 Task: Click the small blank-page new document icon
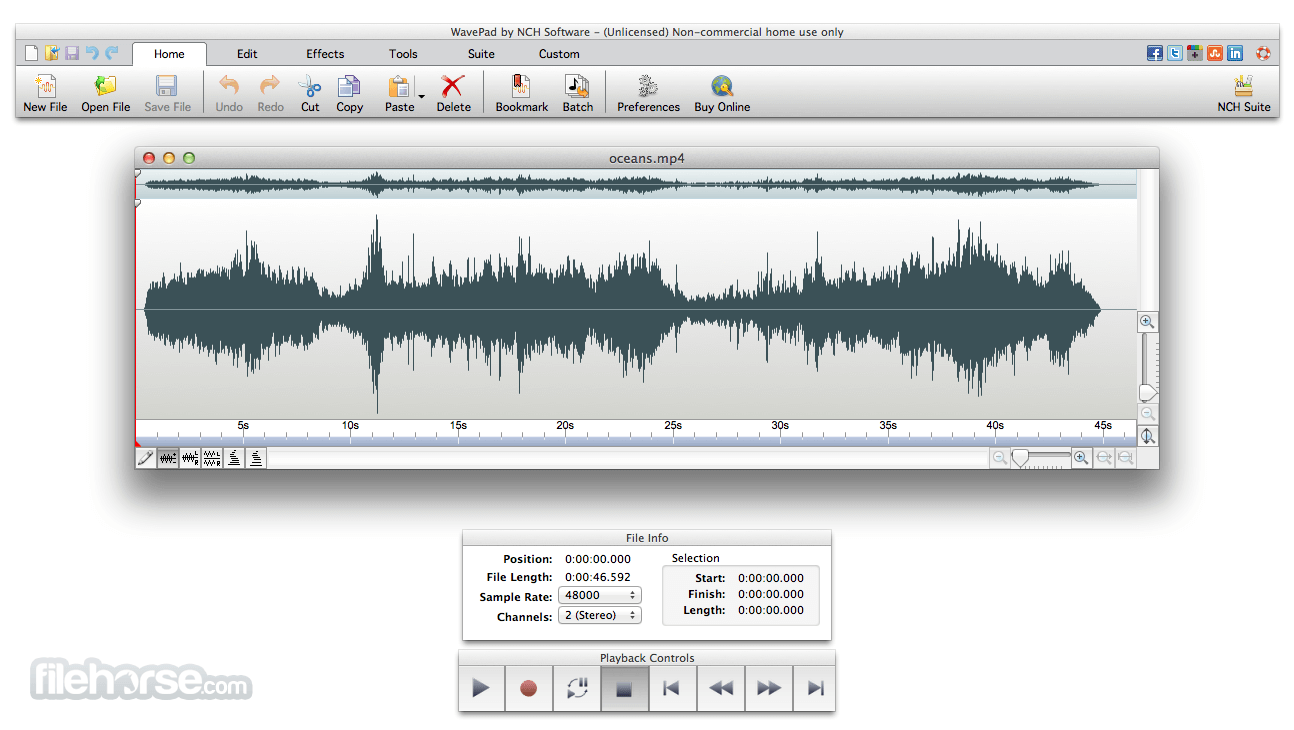(31, 53)
